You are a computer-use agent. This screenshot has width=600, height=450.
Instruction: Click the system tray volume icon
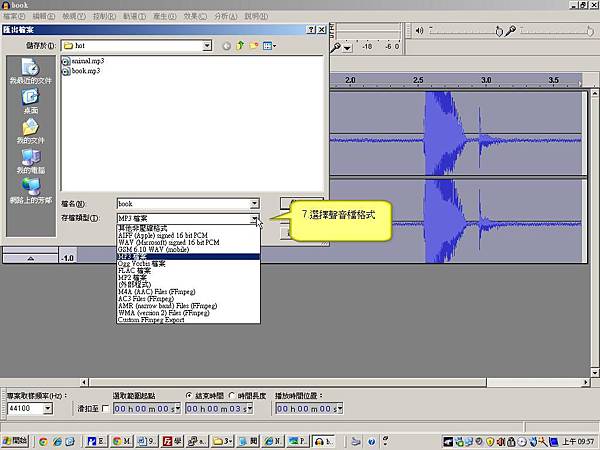501,442
